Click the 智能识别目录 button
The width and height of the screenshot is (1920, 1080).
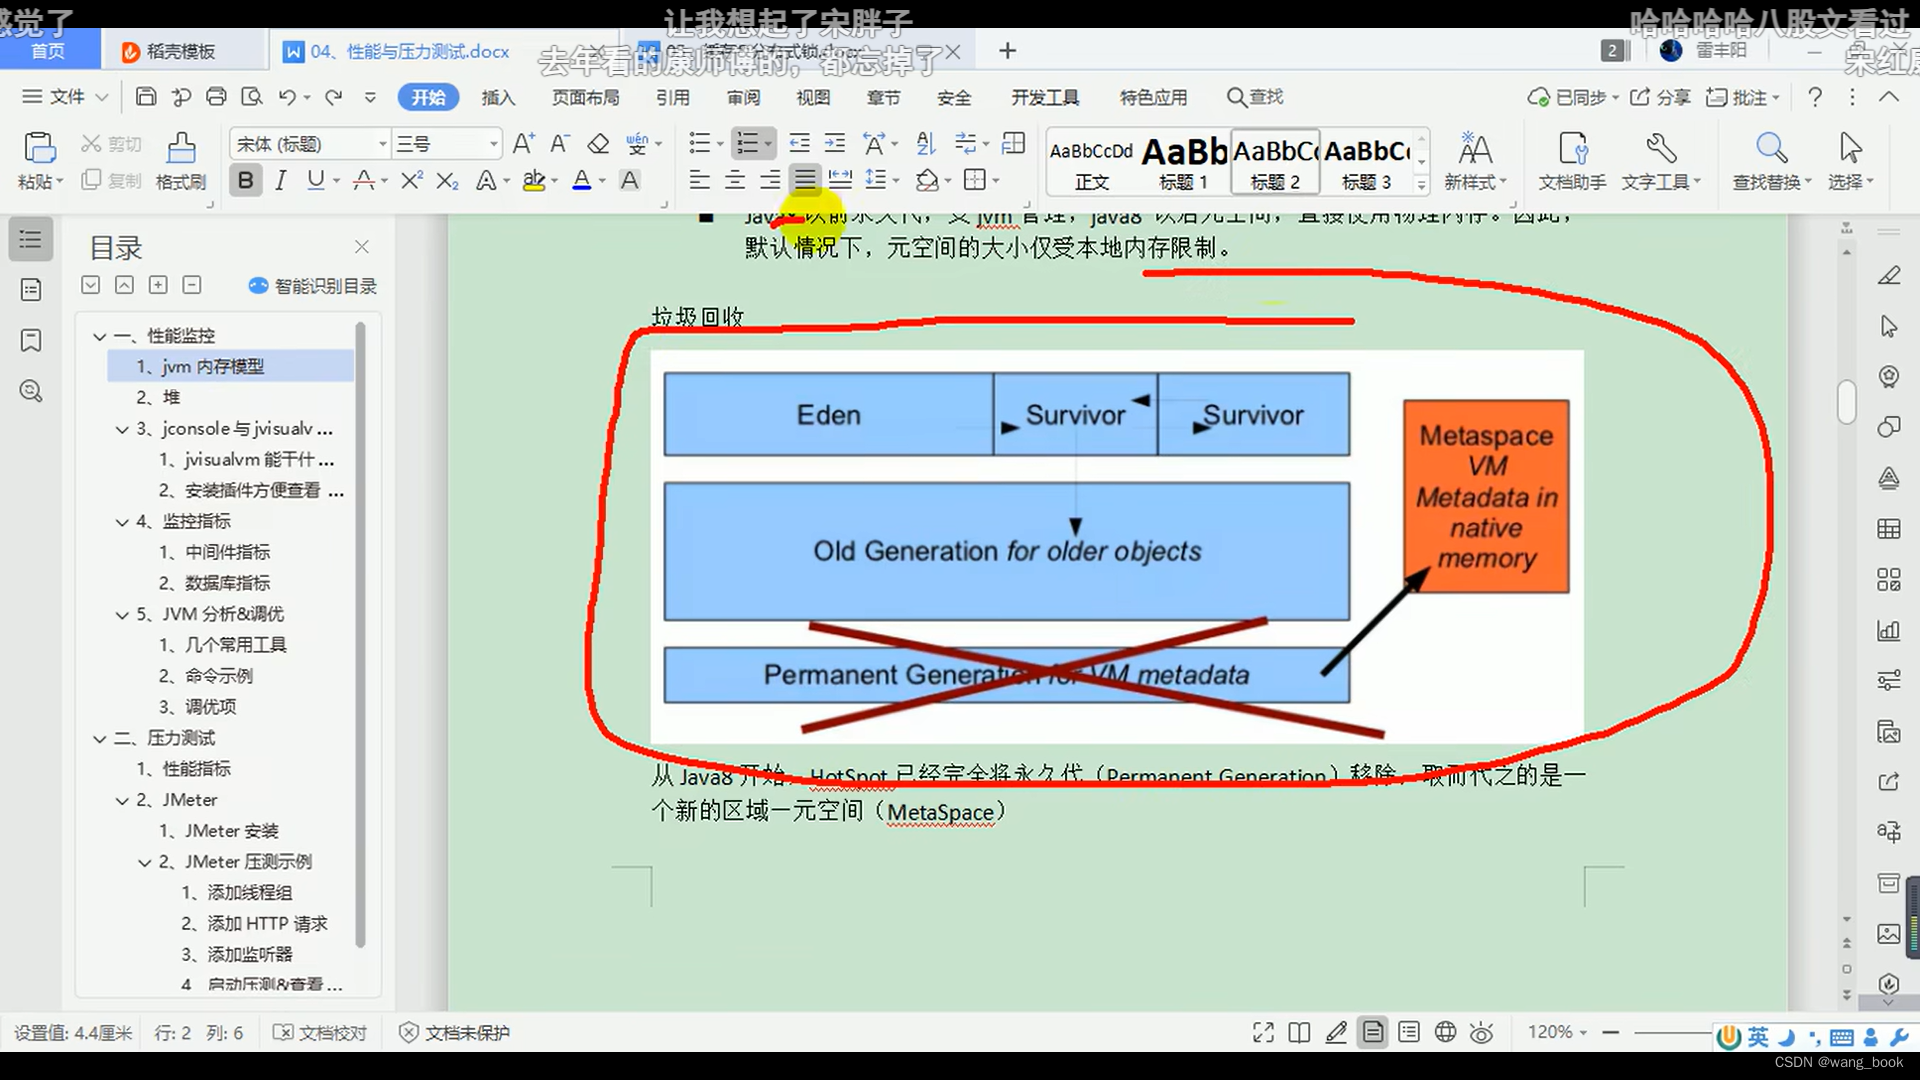point(313,286)
